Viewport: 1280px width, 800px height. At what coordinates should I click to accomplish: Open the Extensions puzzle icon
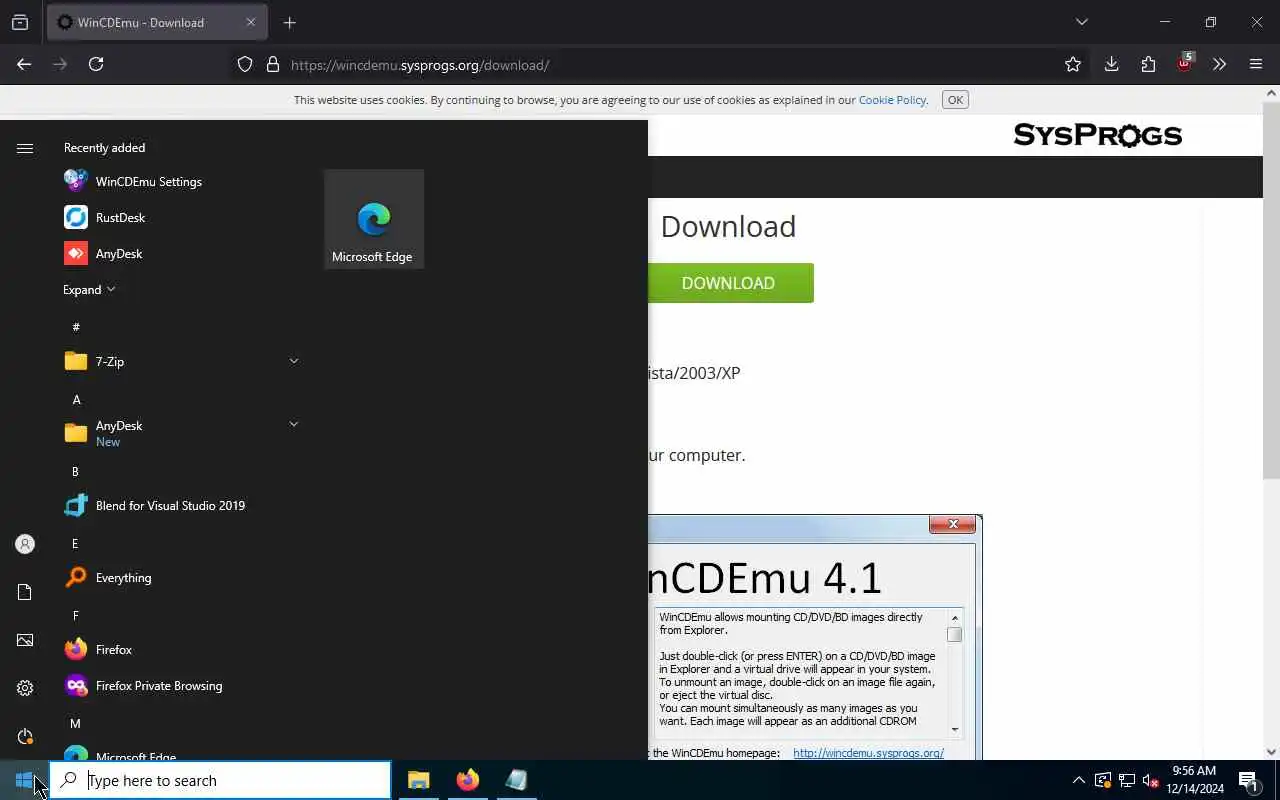point(1148,64)
